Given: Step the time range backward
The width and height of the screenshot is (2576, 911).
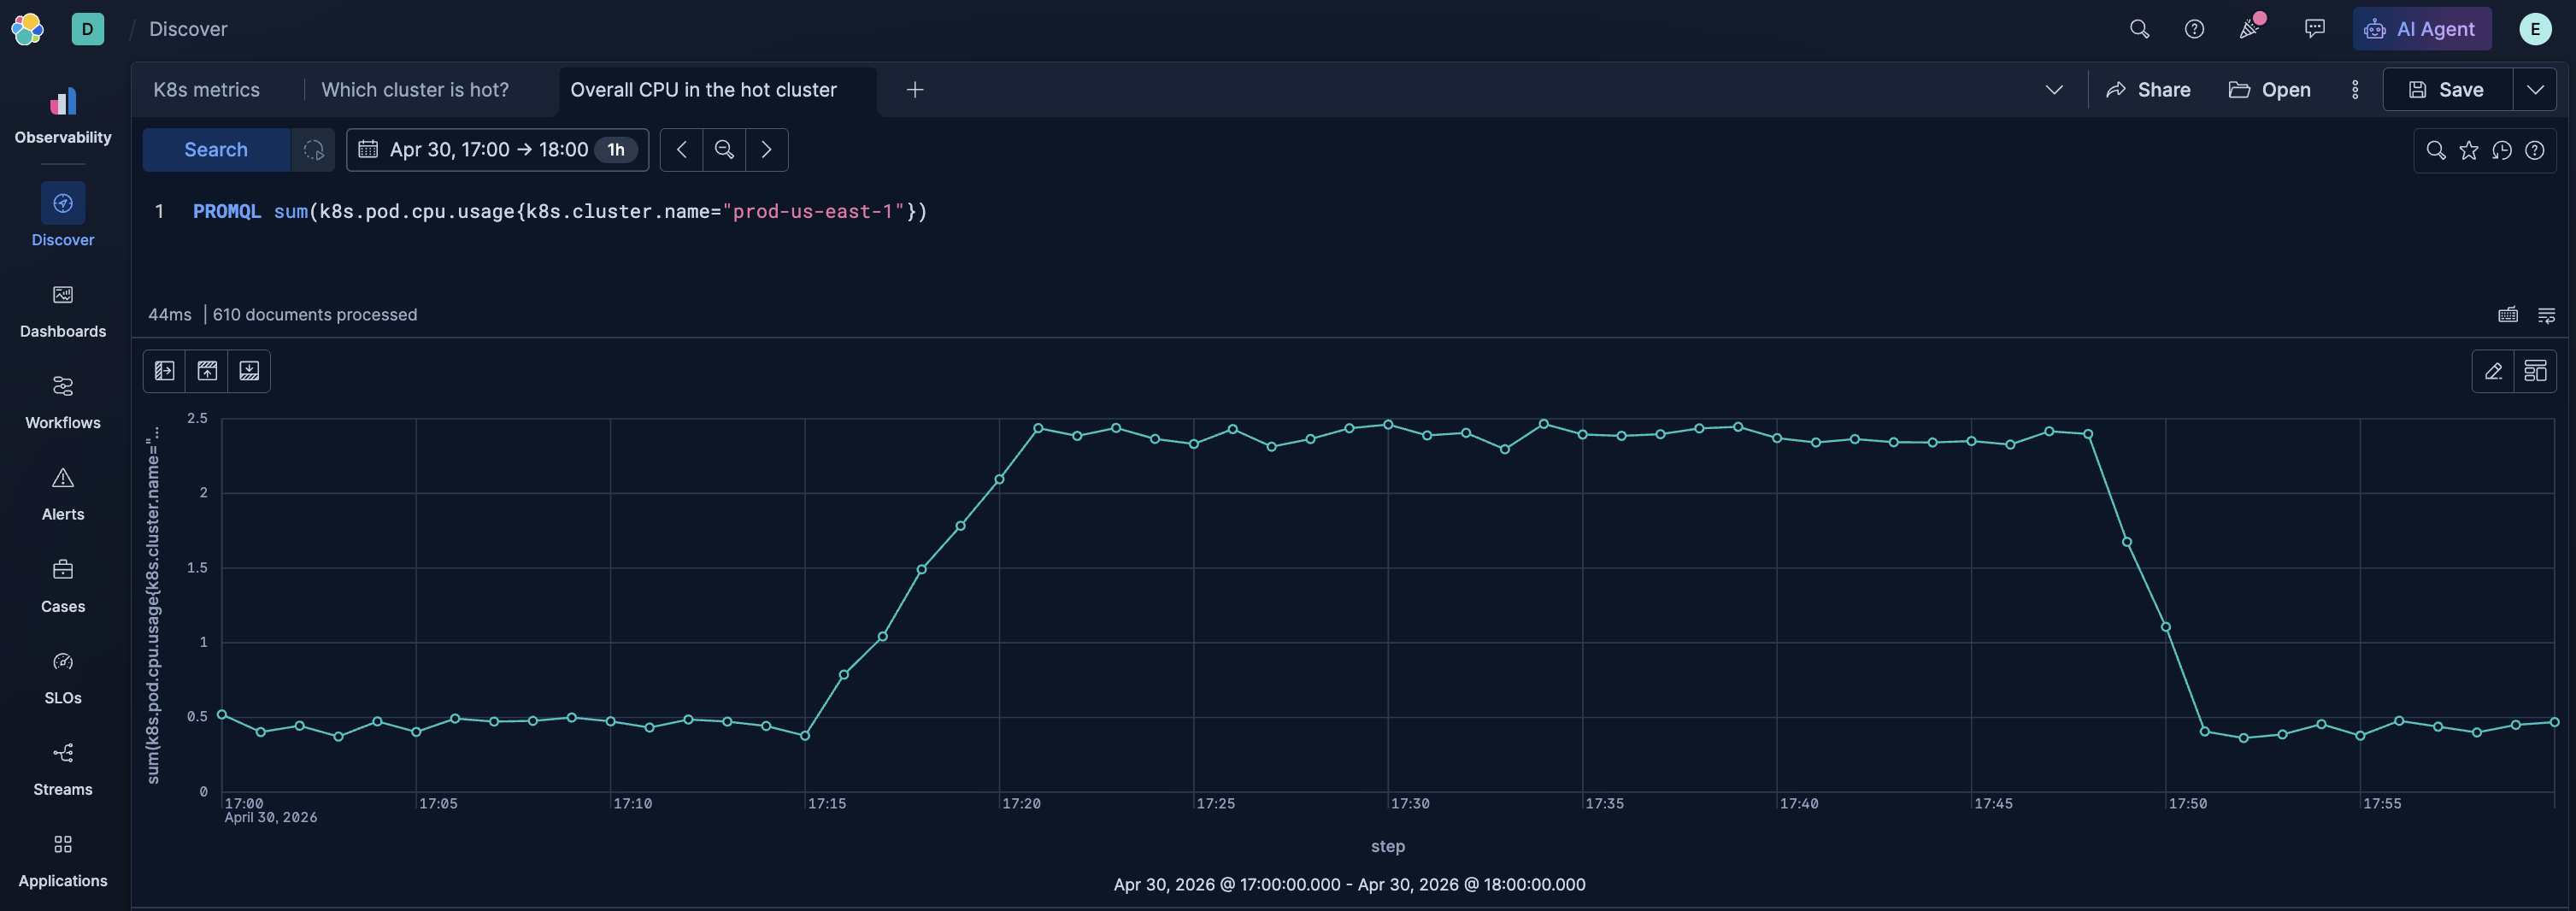Looking at the screenshot, I should click(682, 150).
